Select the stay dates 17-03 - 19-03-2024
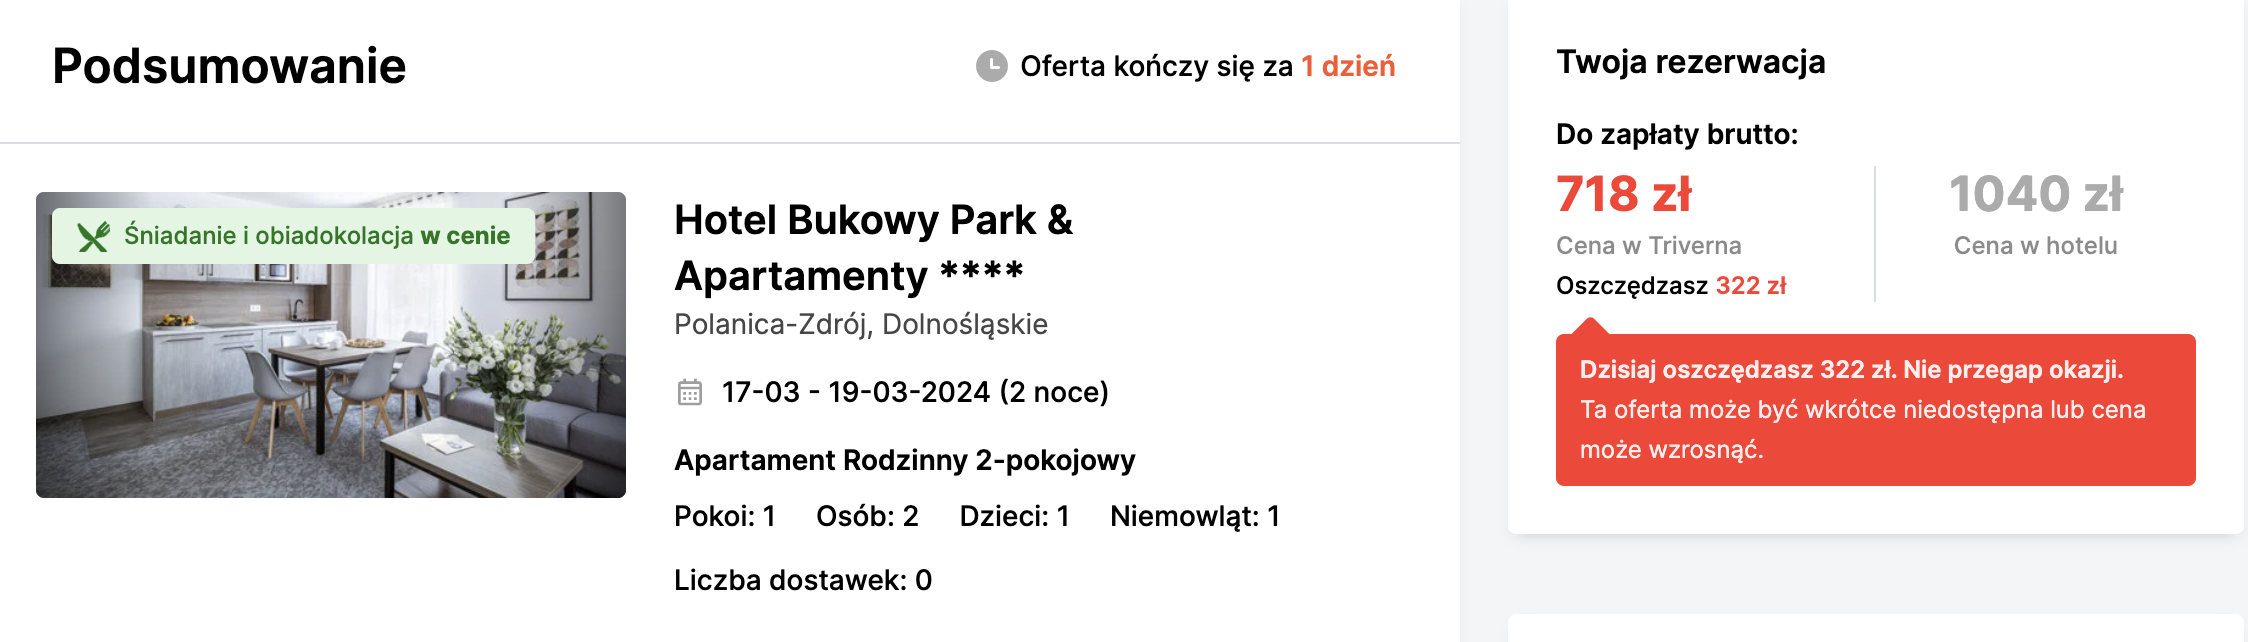Image resolution: width=2248 pixels, height=642 pixels. click(x=914, y=392)
